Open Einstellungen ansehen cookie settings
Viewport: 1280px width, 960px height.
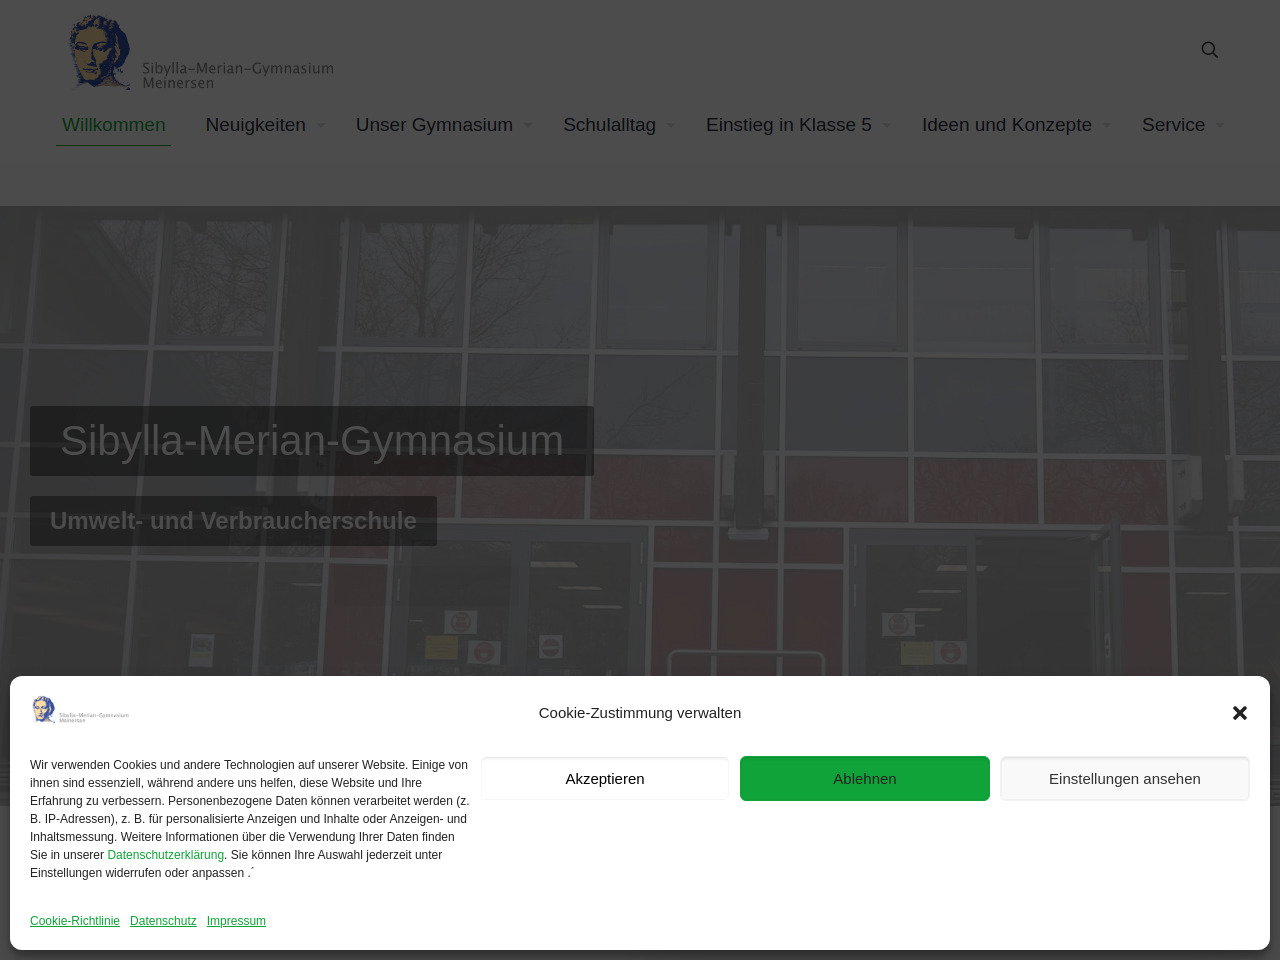click(1124, 779)
